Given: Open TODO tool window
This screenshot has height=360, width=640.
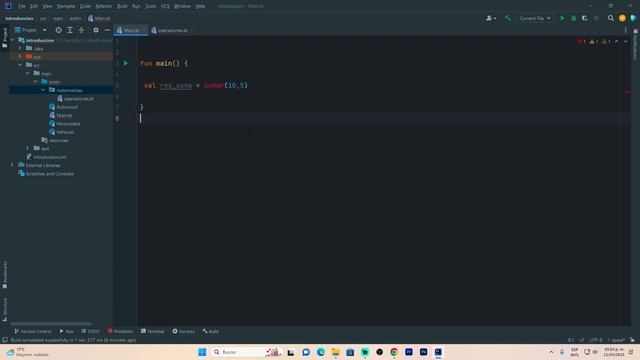Looking at the screenshot, I should pos(90,331).
